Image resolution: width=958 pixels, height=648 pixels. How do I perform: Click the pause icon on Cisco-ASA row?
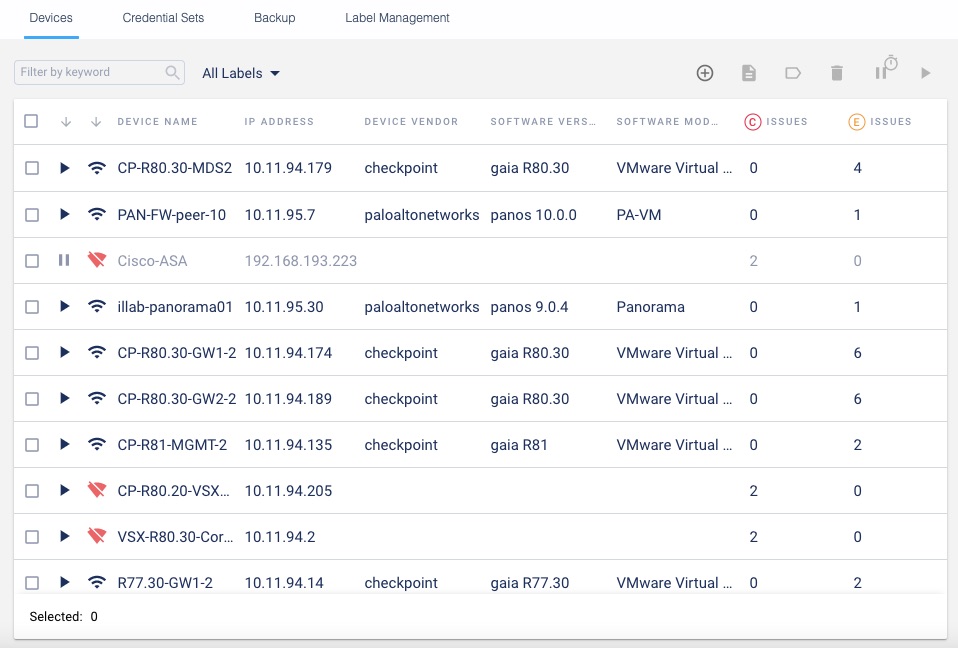point(64,261)
